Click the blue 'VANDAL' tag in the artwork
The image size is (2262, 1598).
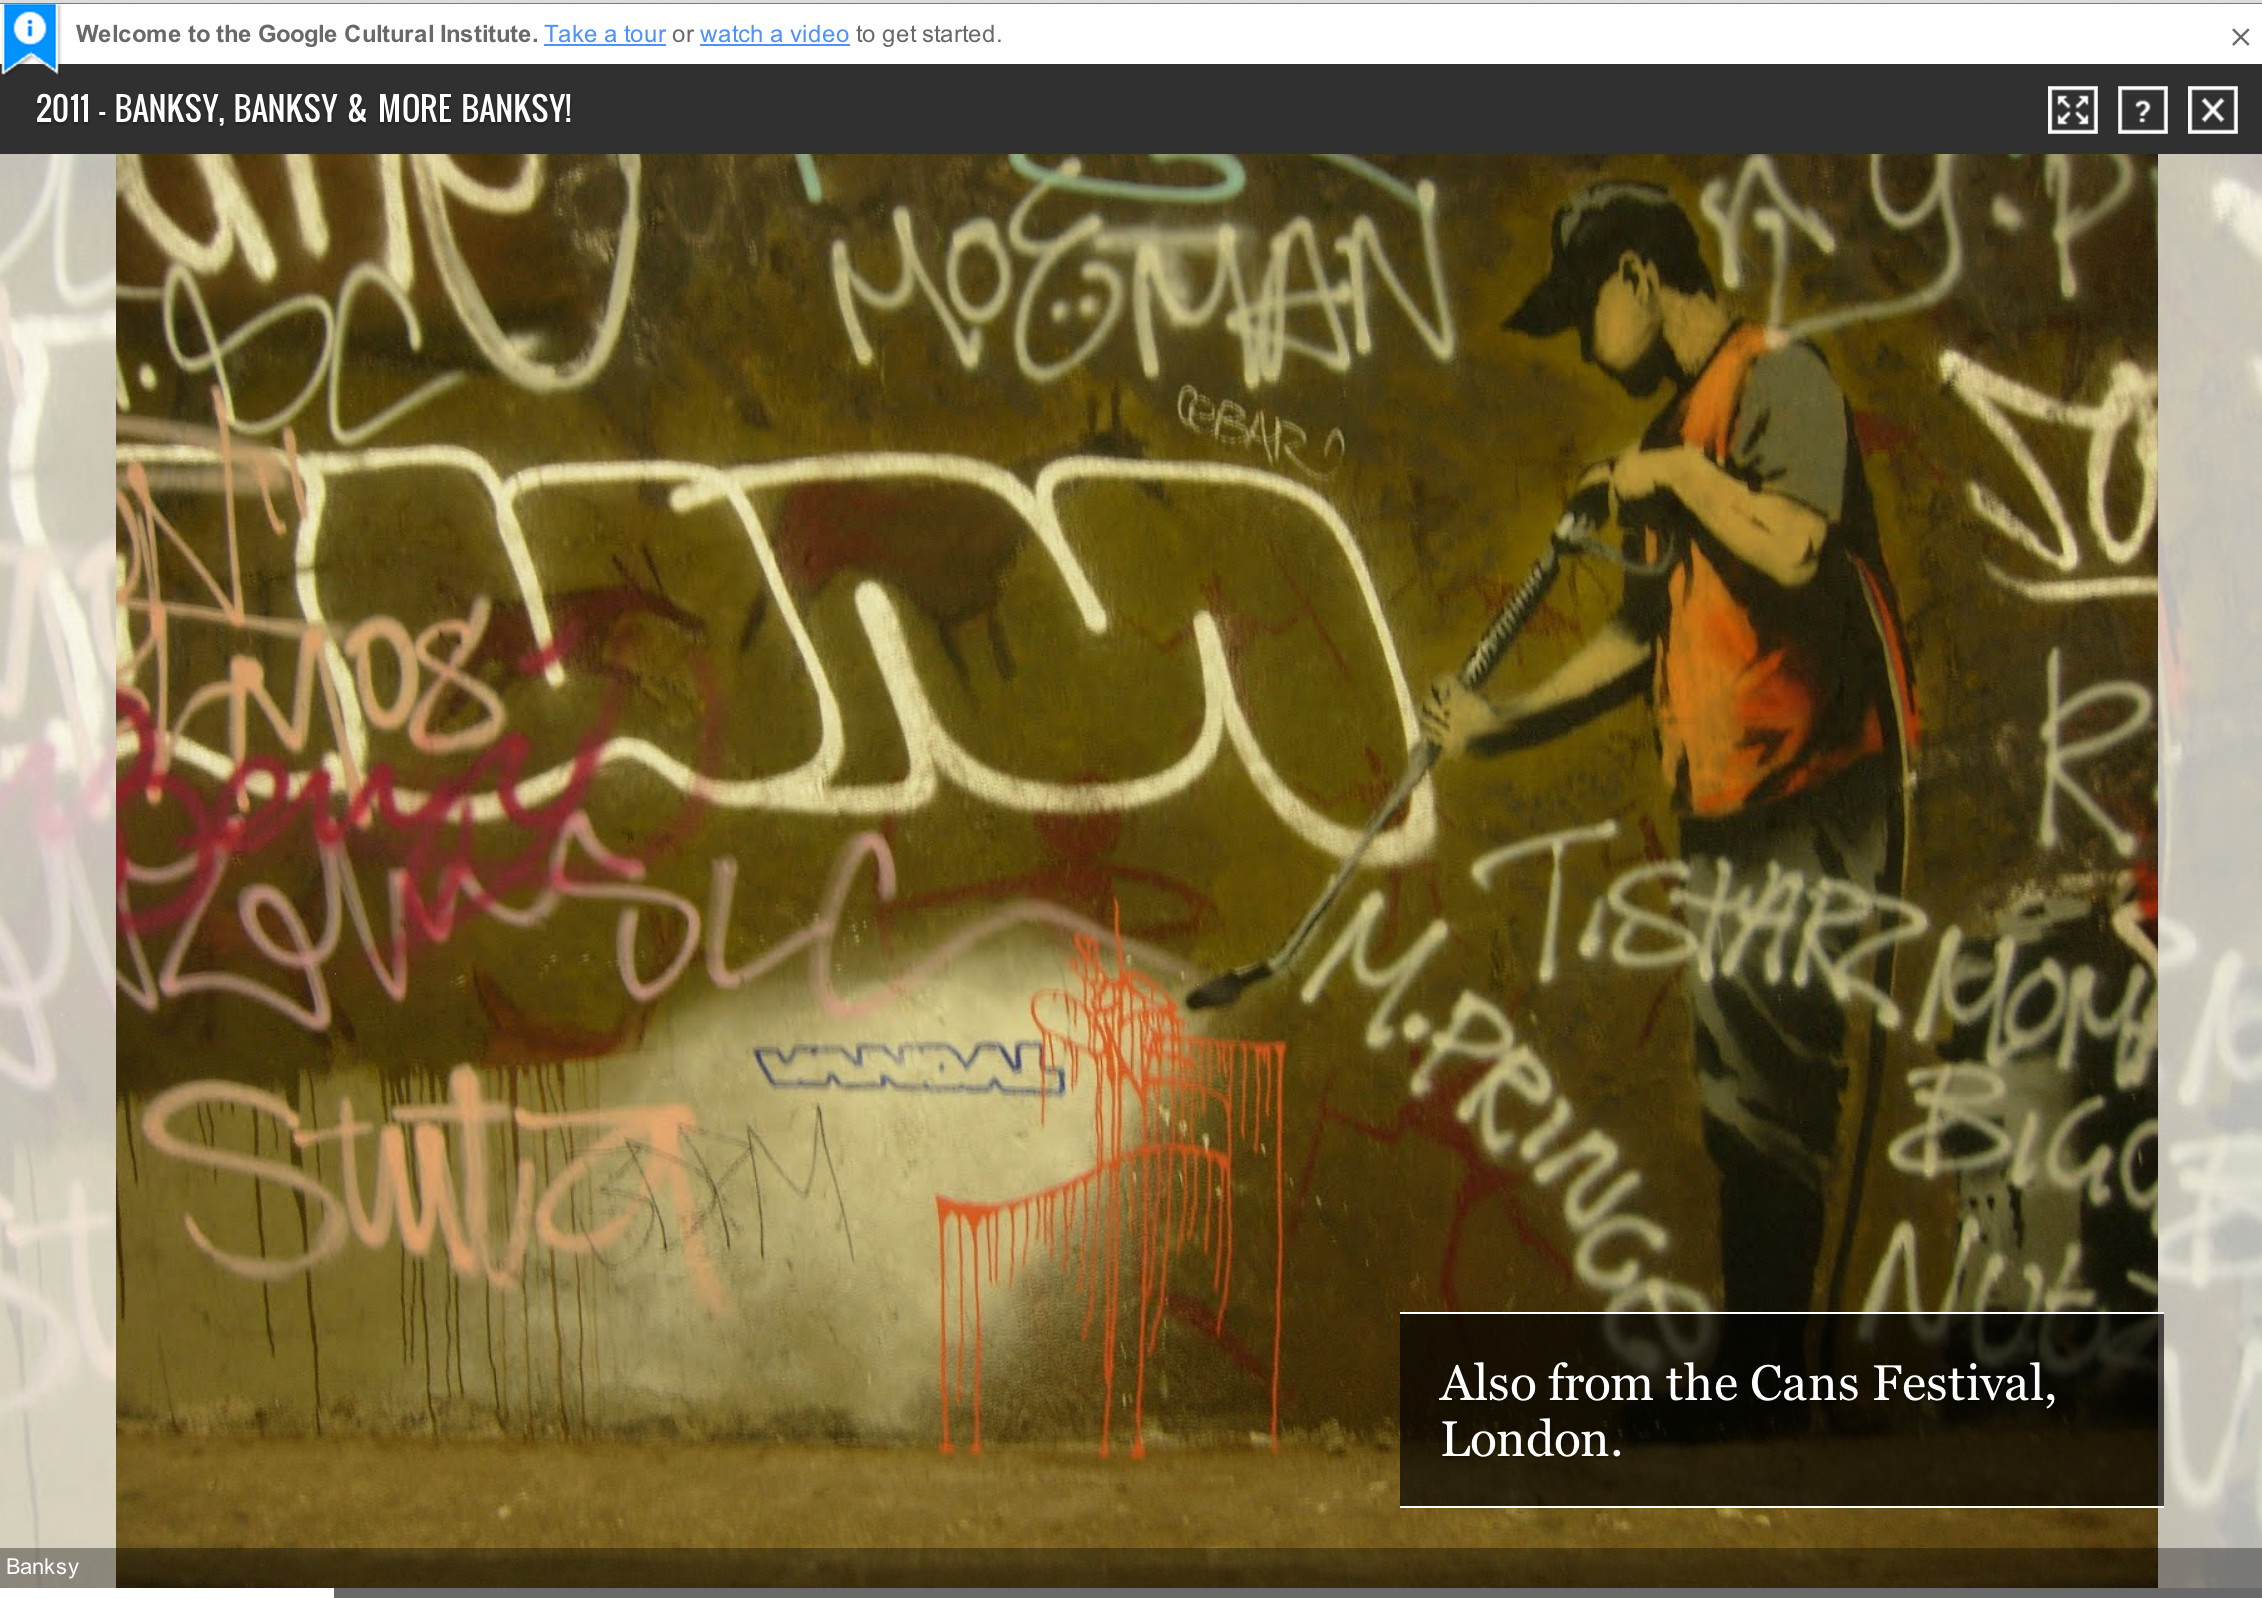[x=908, y=1066]
